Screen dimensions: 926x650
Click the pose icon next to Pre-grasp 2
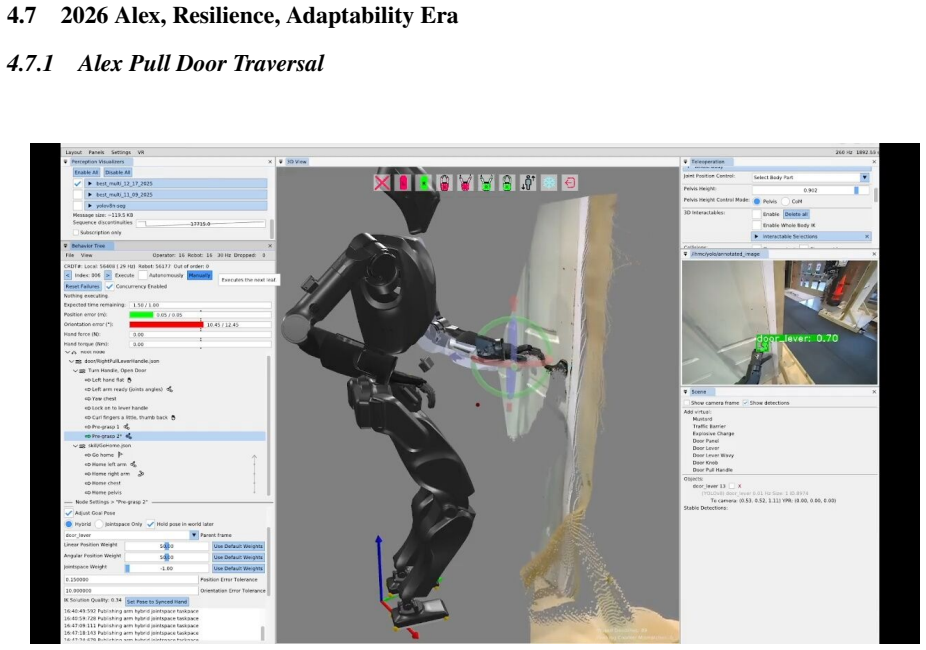click(x=129, y=436)
